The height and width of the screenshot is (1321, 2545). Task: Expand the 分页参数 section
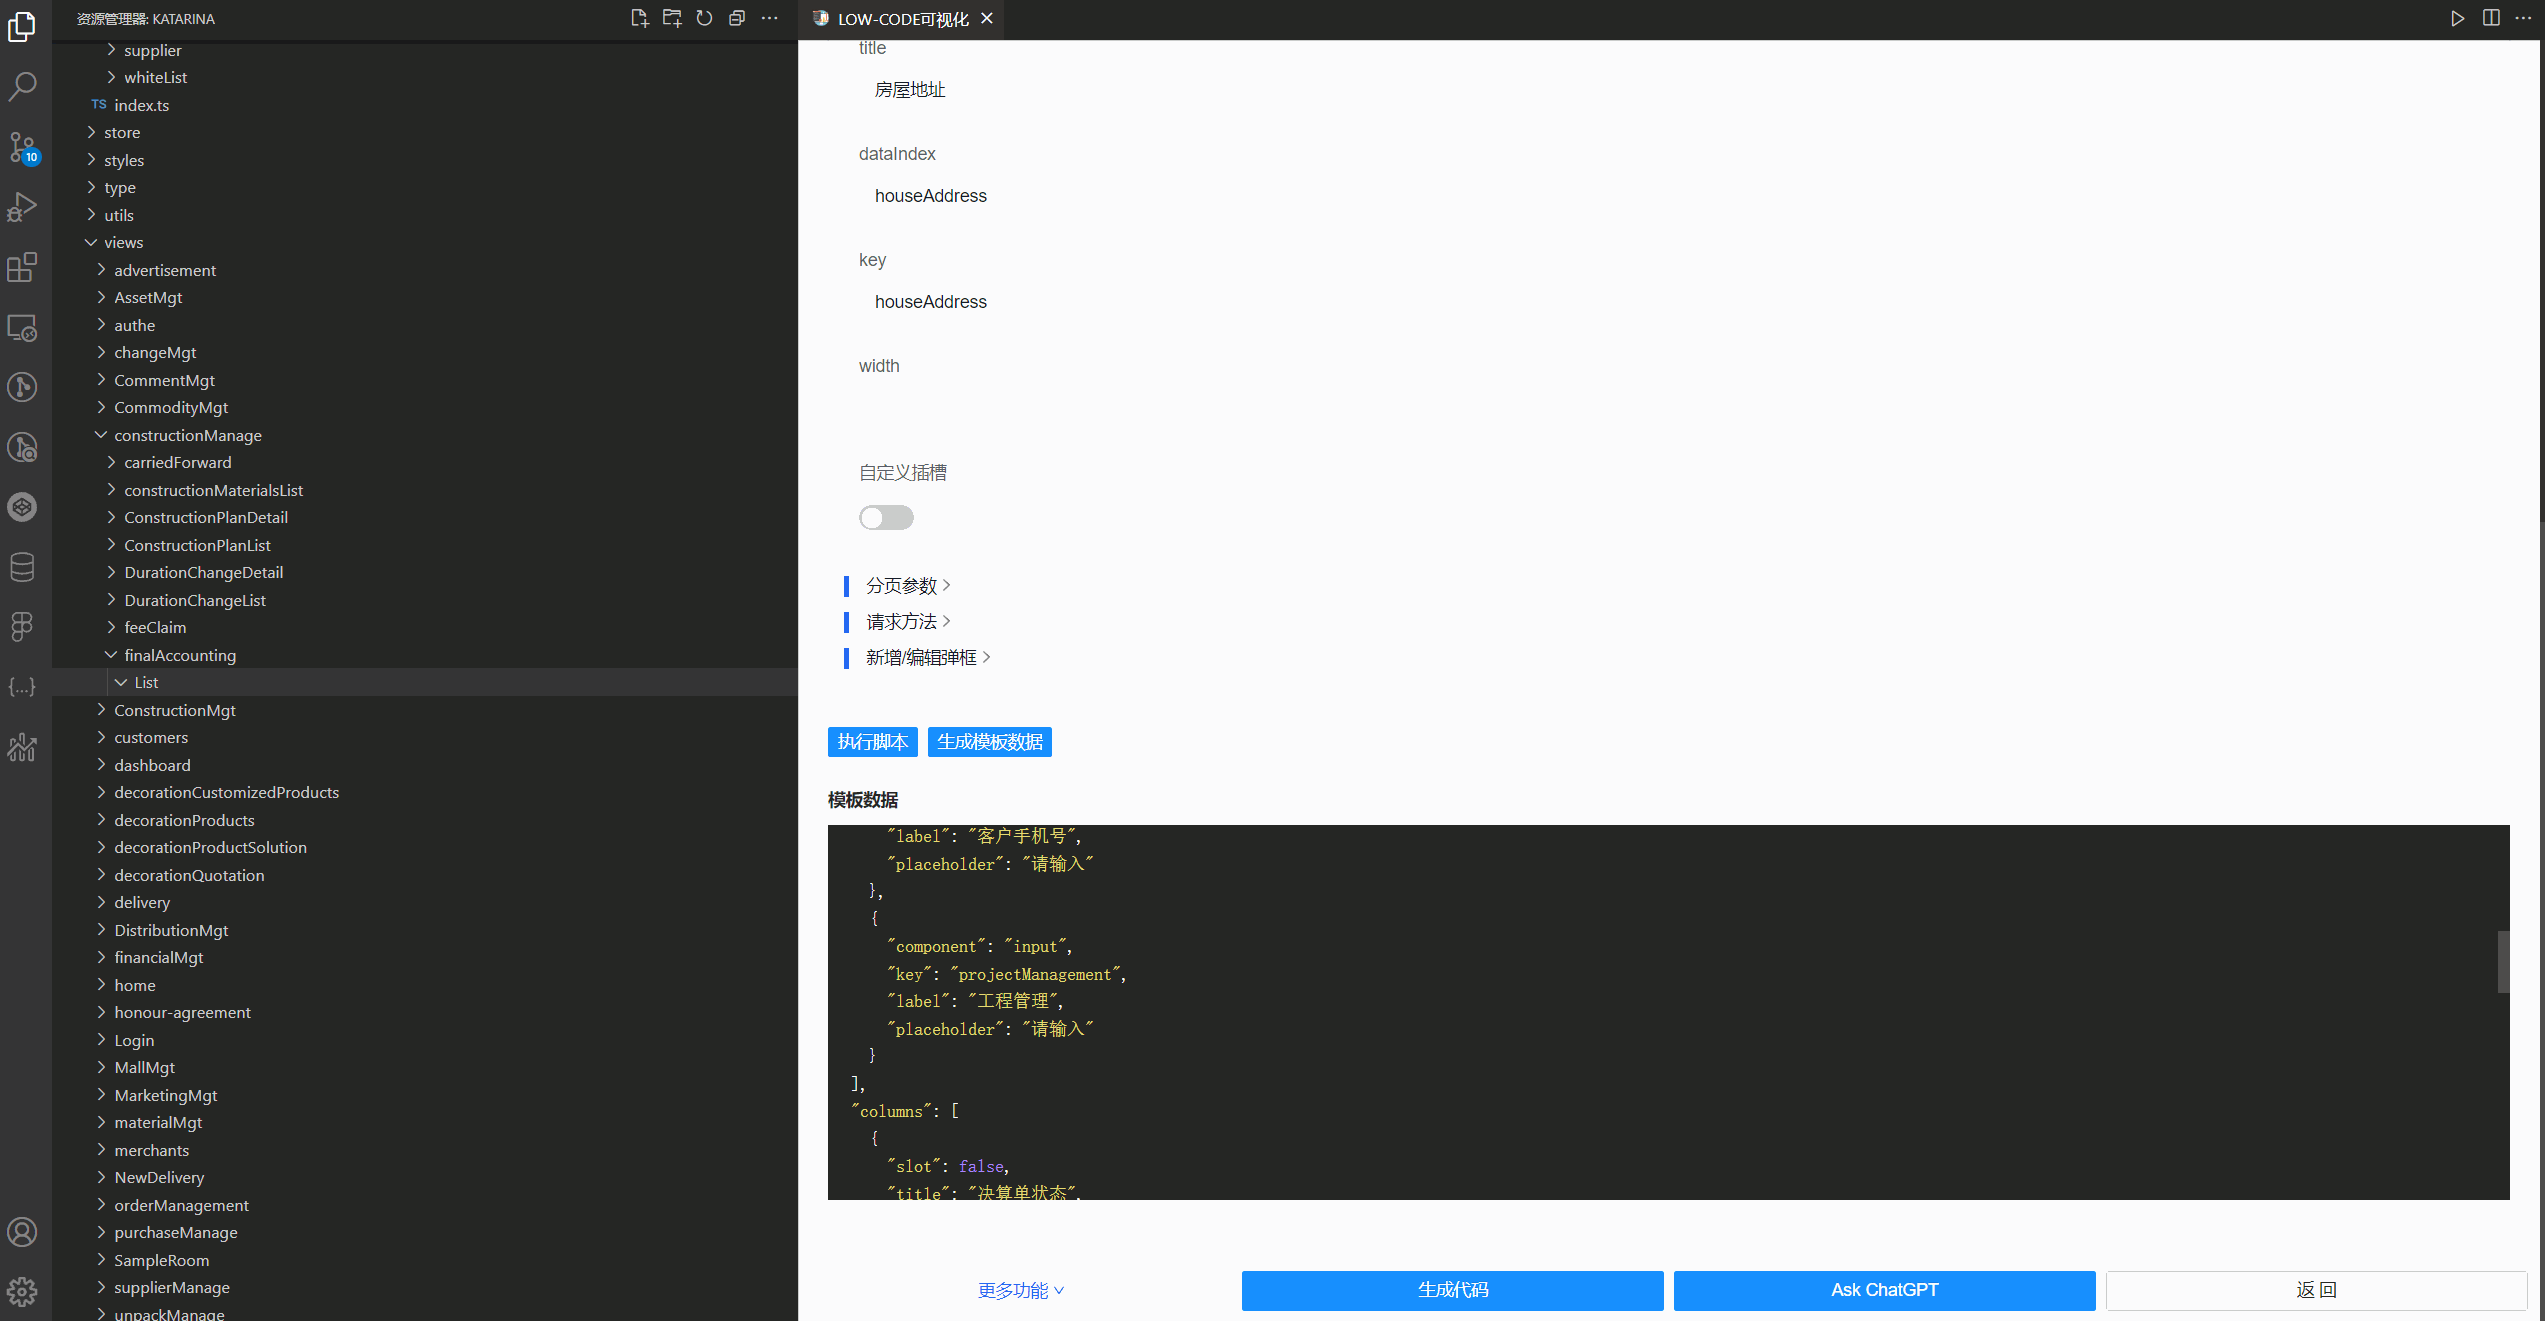(908, 585)
